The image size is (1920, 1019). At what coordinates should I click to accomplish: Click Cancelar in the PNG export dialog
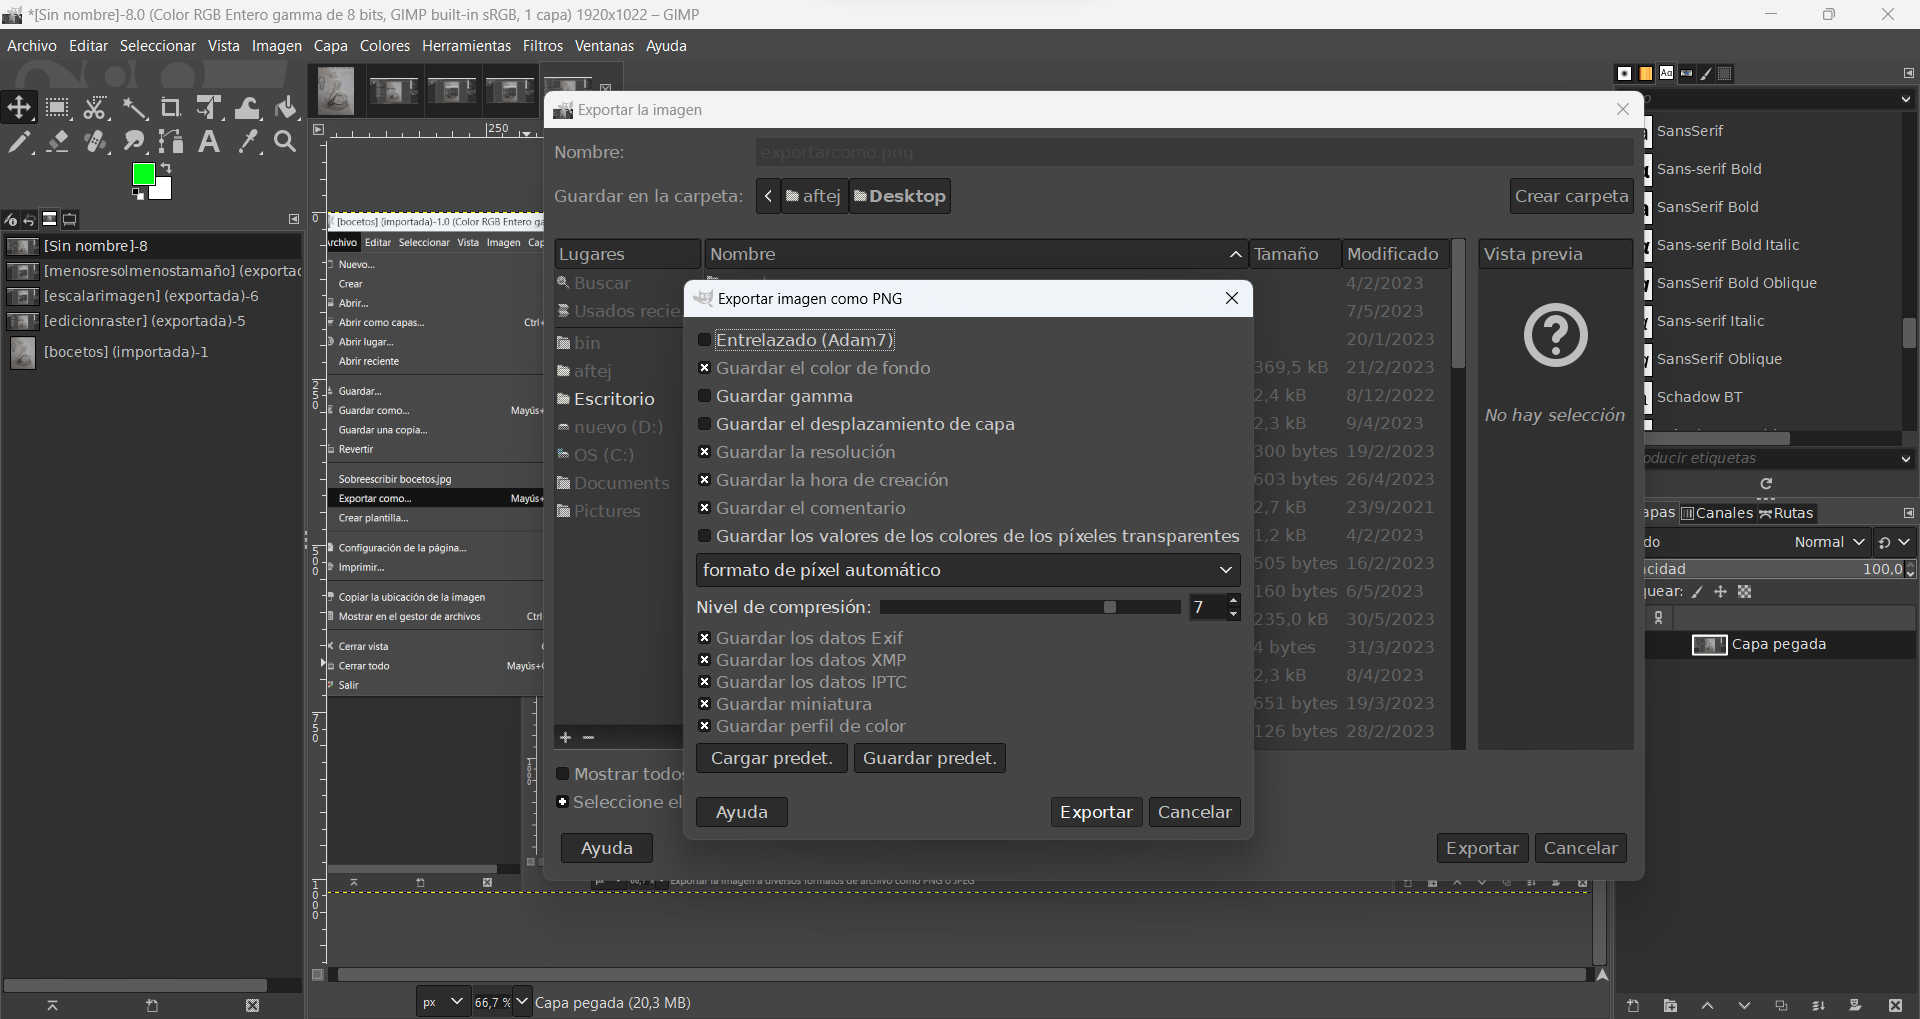(1194, 812)
